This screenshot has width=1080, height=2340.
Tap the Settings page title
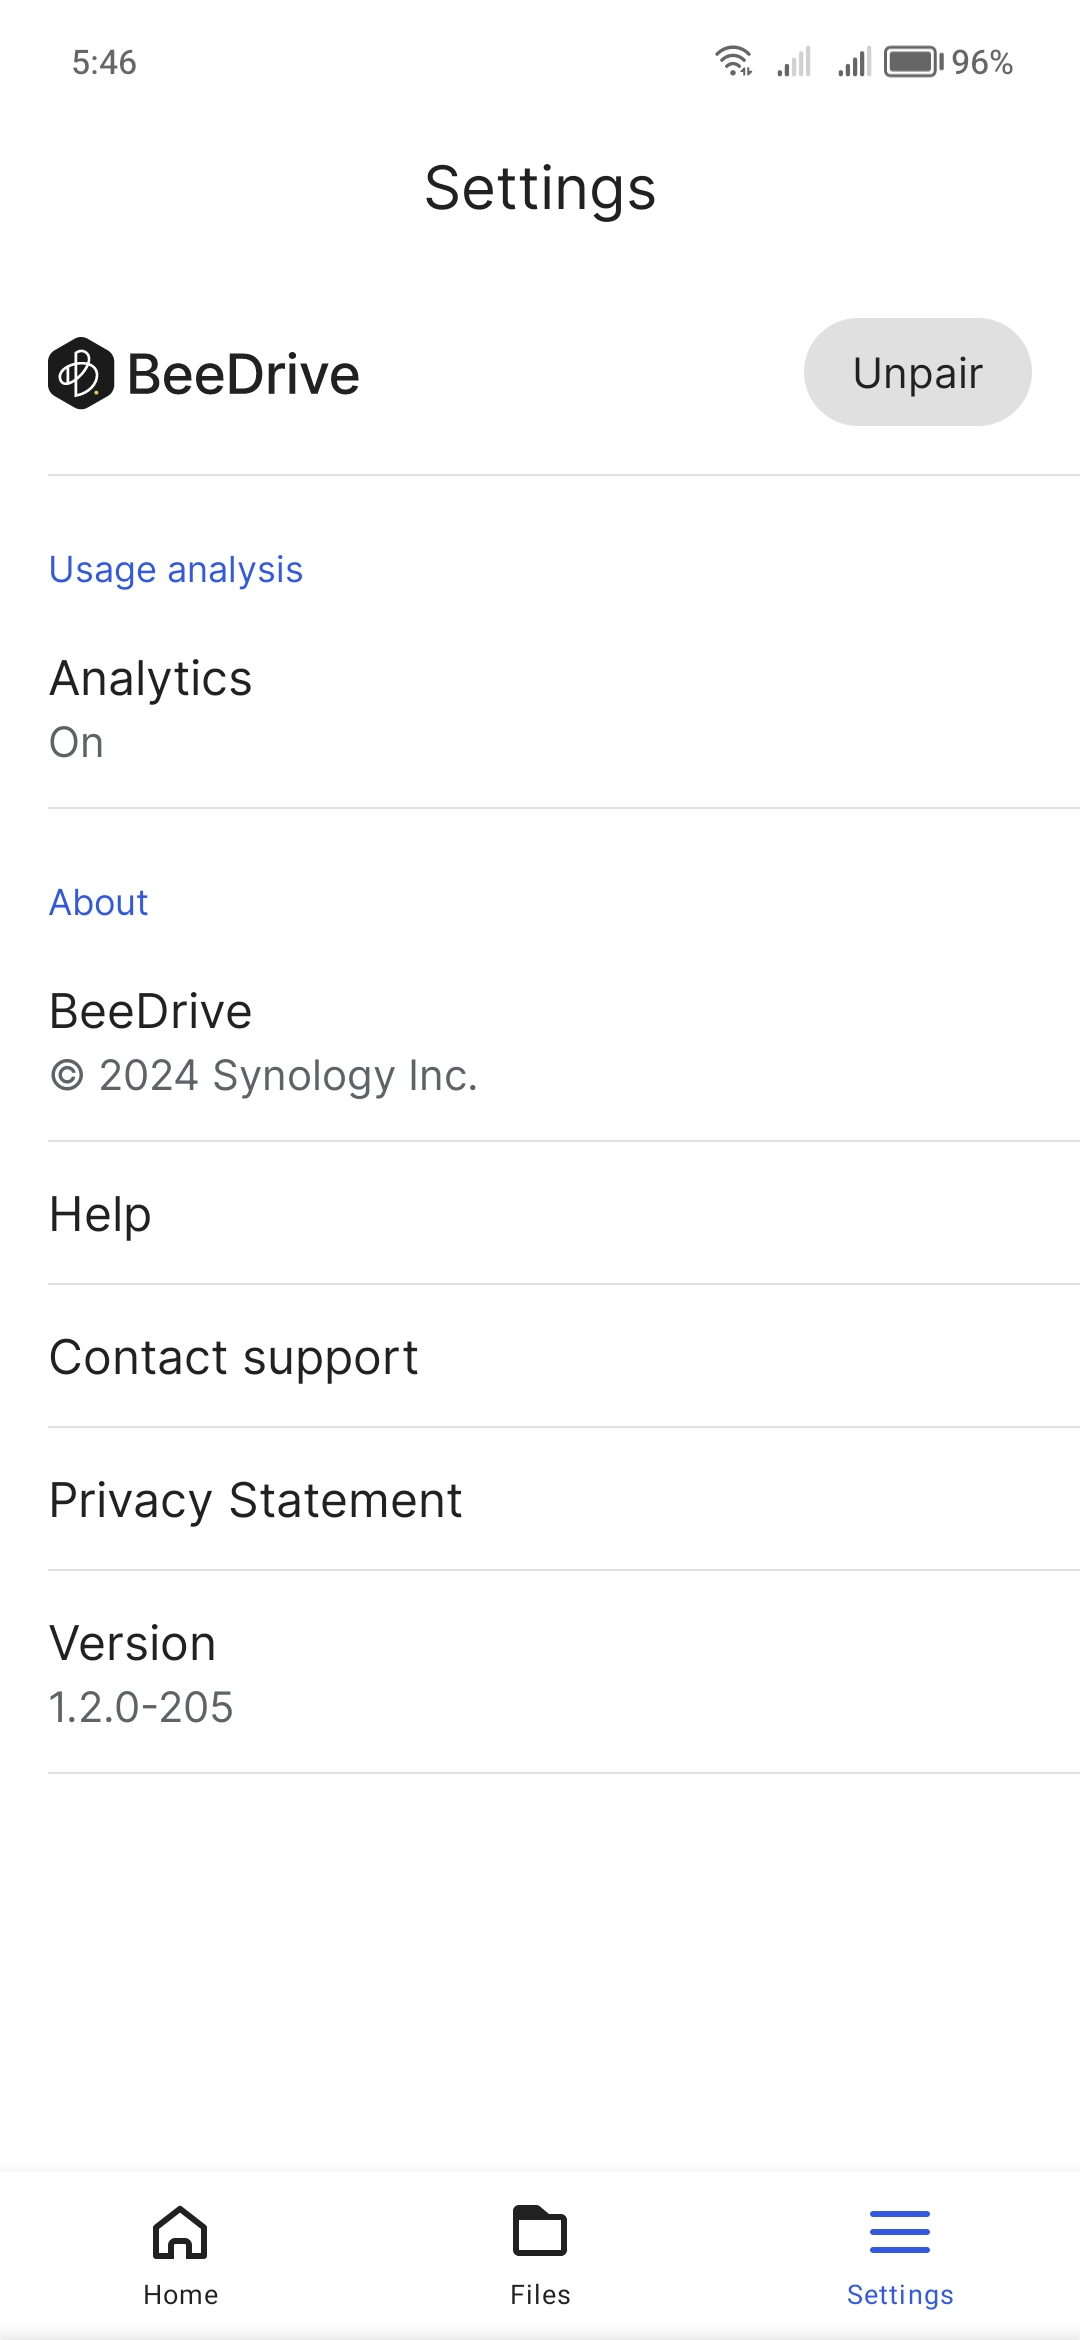(540, 188)
